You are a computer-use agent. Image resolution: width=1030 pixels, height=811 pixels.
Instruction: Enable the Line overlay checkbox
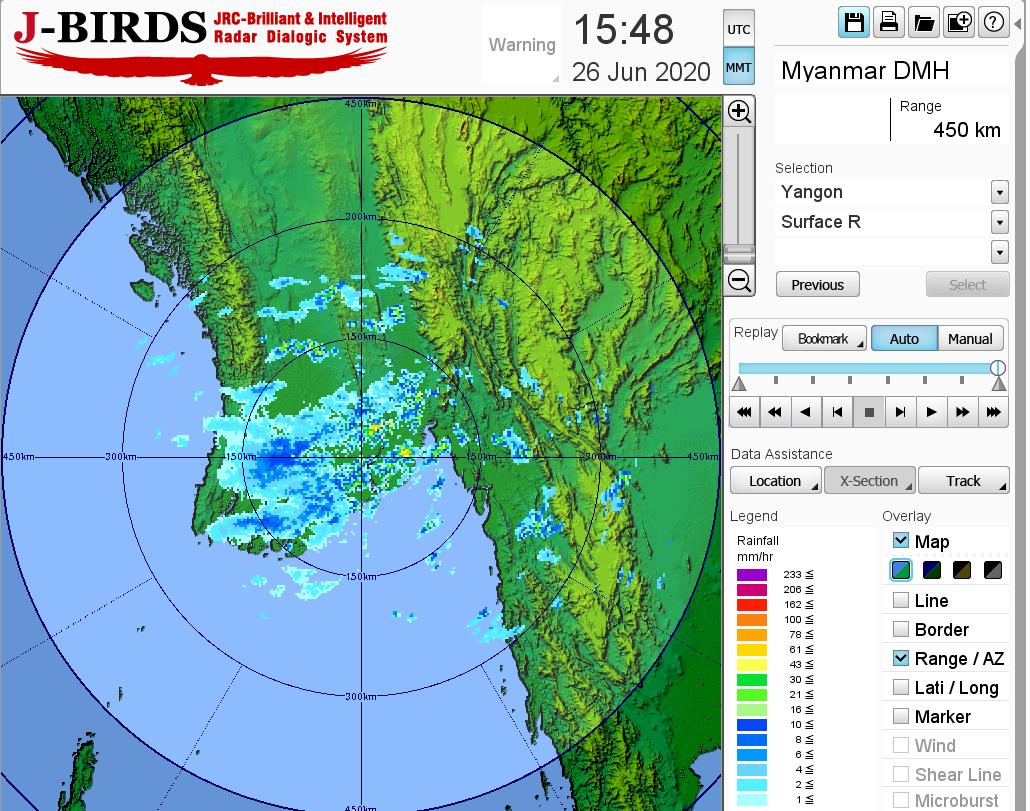[x=901, y=600]
